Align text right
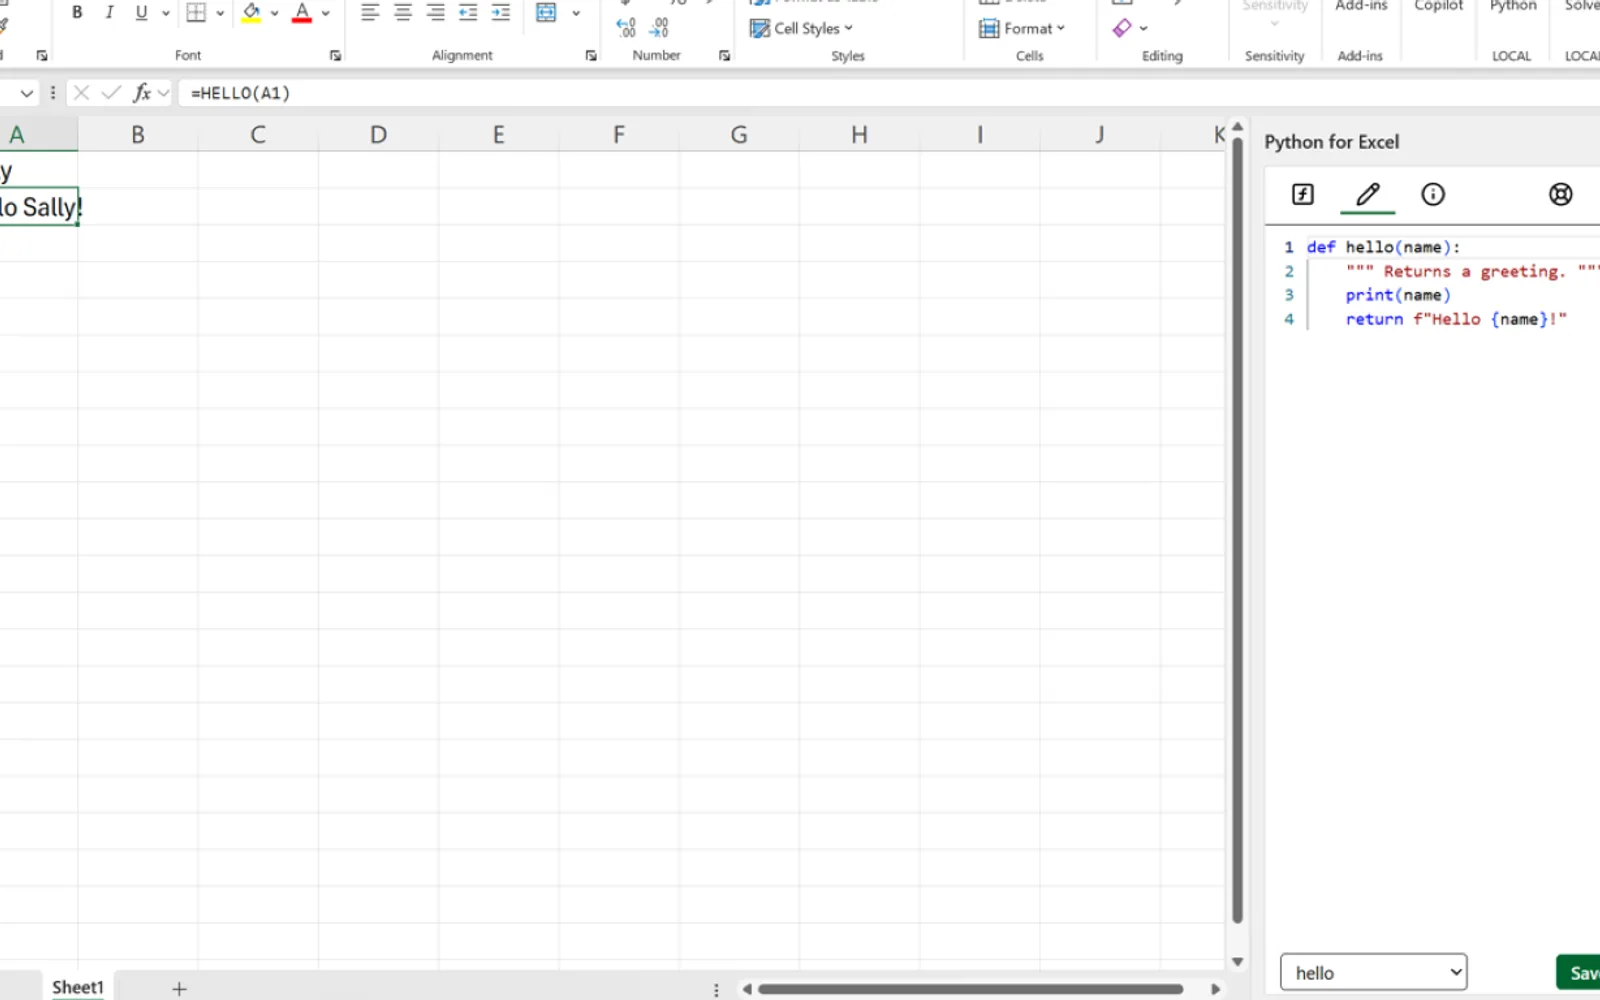1600x1000 pixels. click(x=436, y=13)
